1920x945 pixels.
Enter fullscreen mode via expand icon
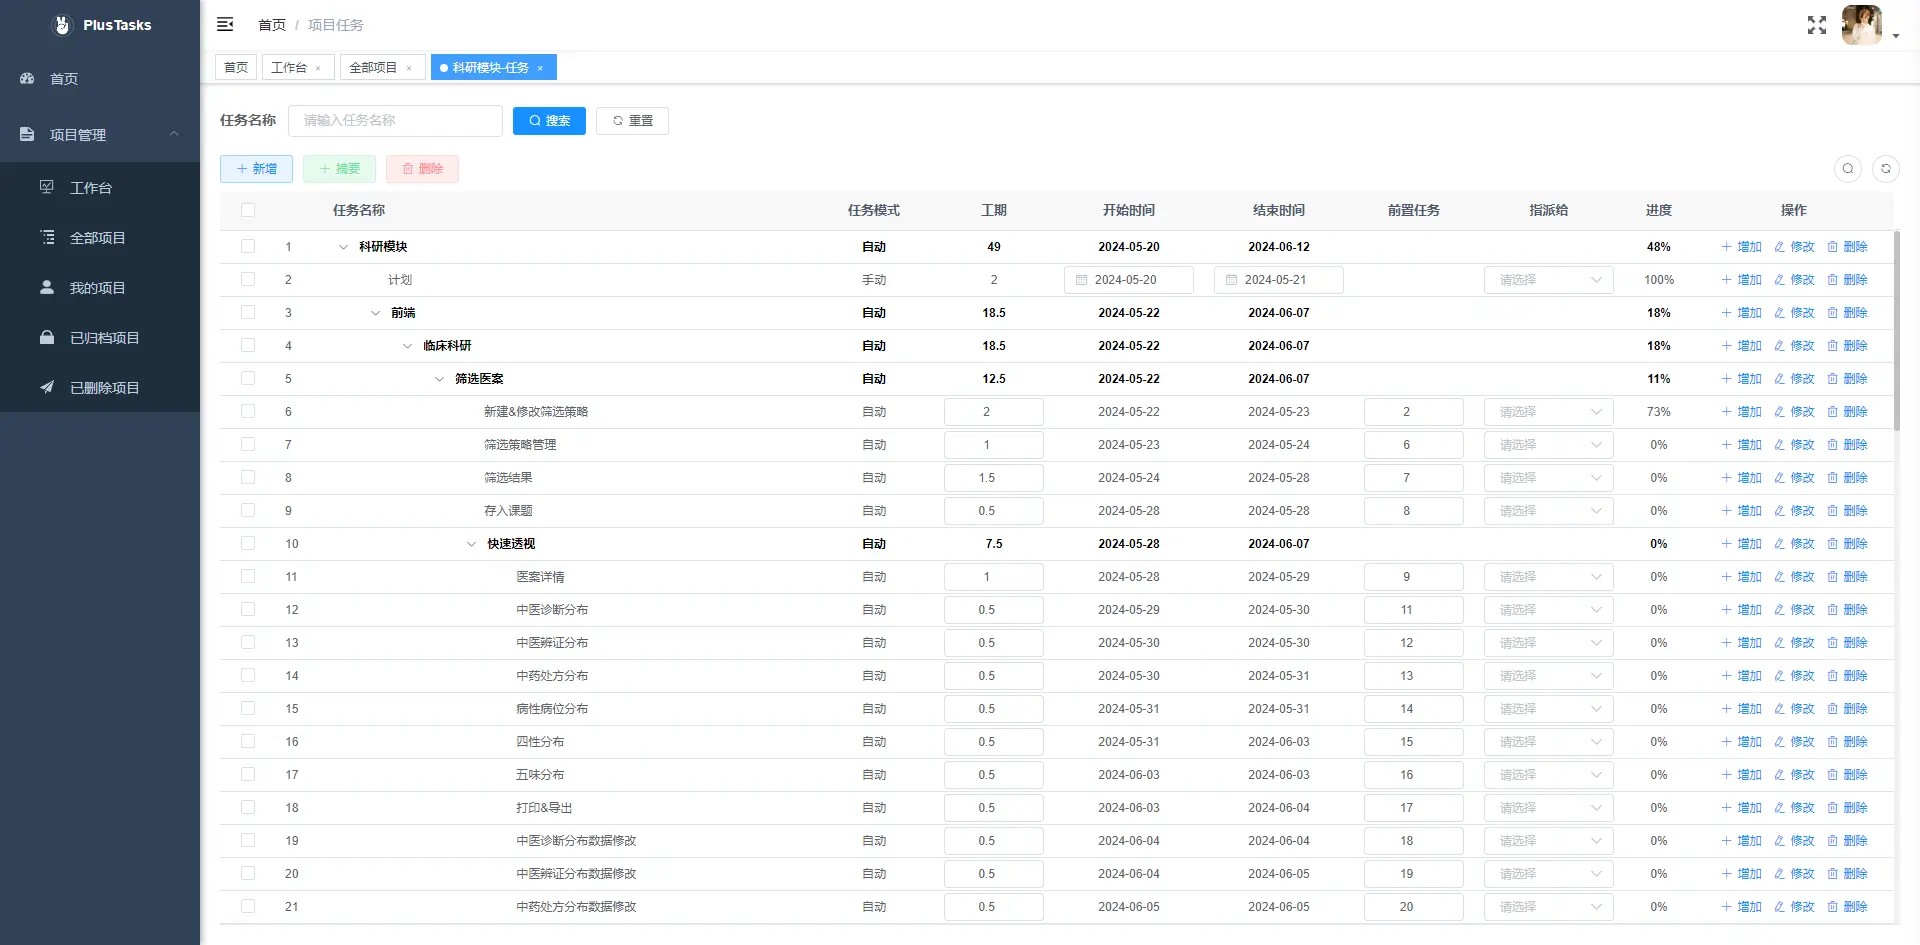point(1816,25)
